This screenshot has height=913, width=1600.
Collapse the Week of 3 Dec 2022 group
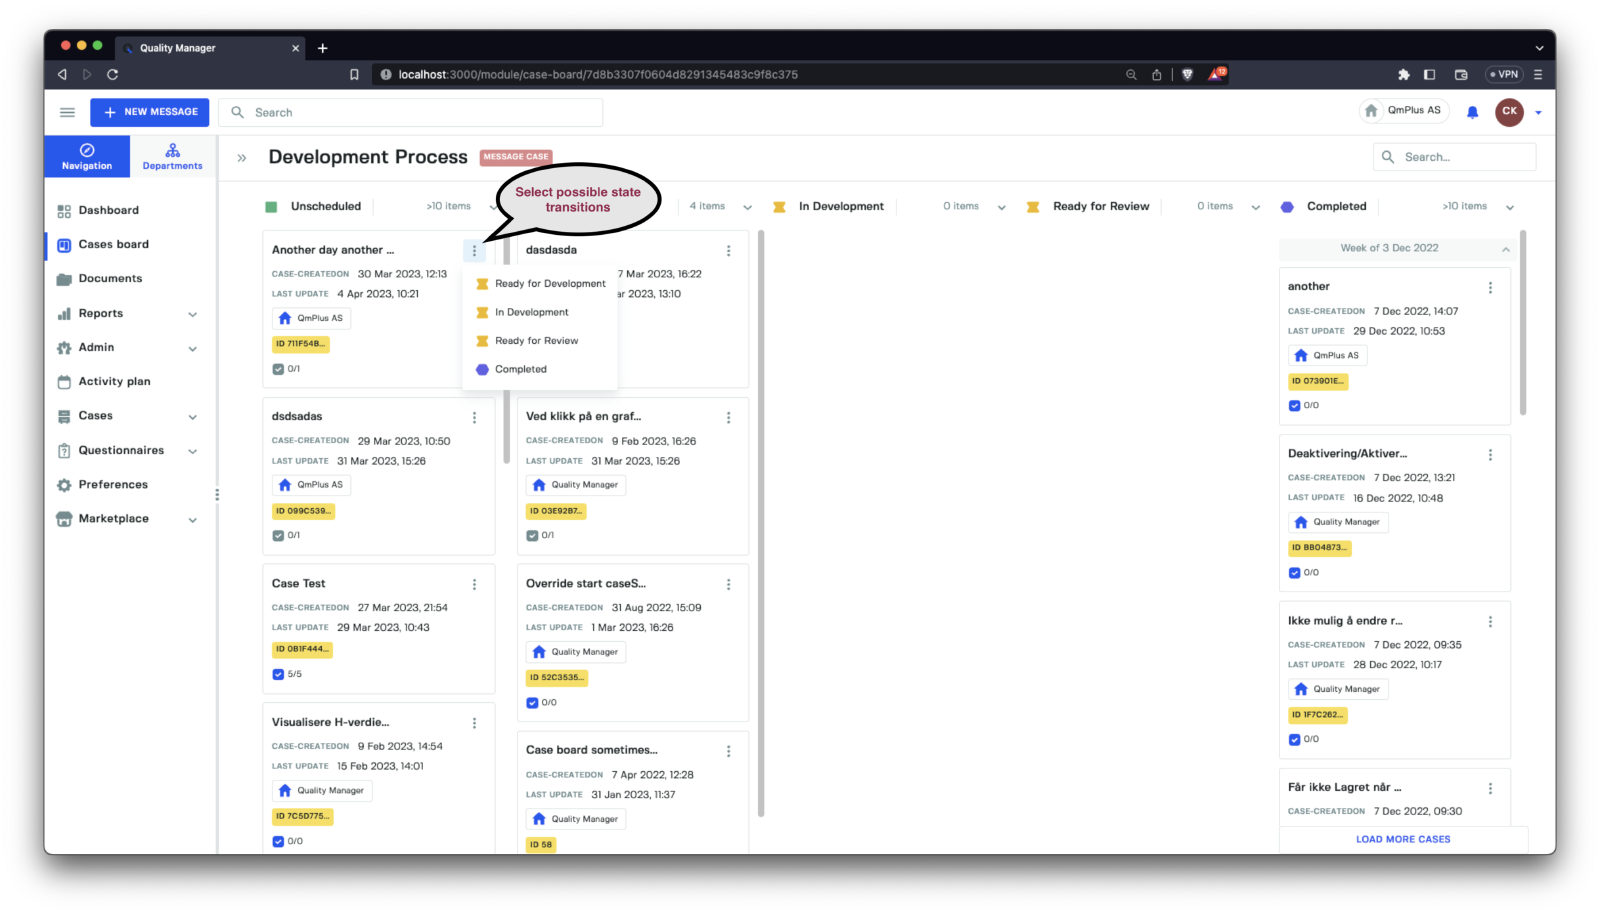point(1505,249)
